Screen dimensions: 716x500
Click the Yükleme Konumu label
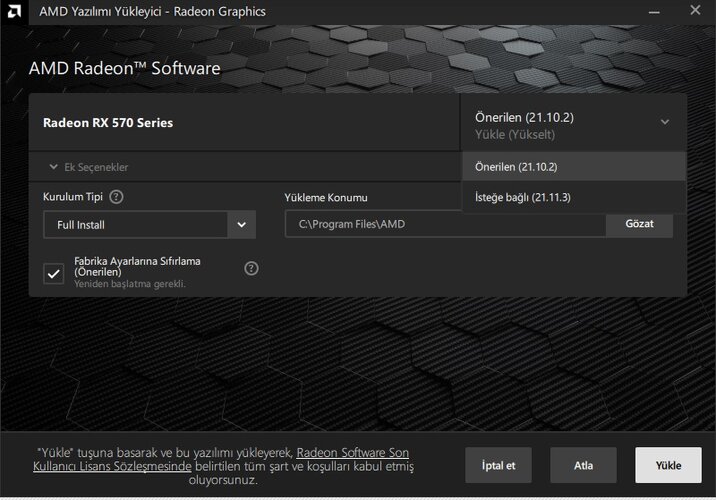tap(326, 198)
